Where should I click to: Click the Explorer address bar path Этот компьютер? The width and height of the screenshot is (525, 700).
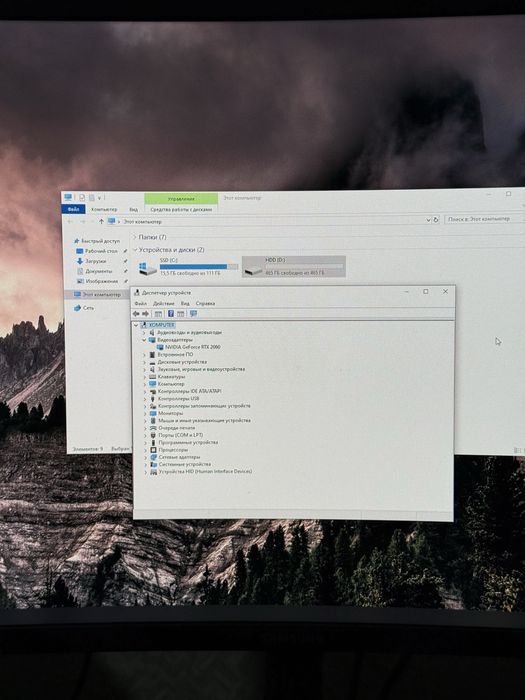pos(142,222)
